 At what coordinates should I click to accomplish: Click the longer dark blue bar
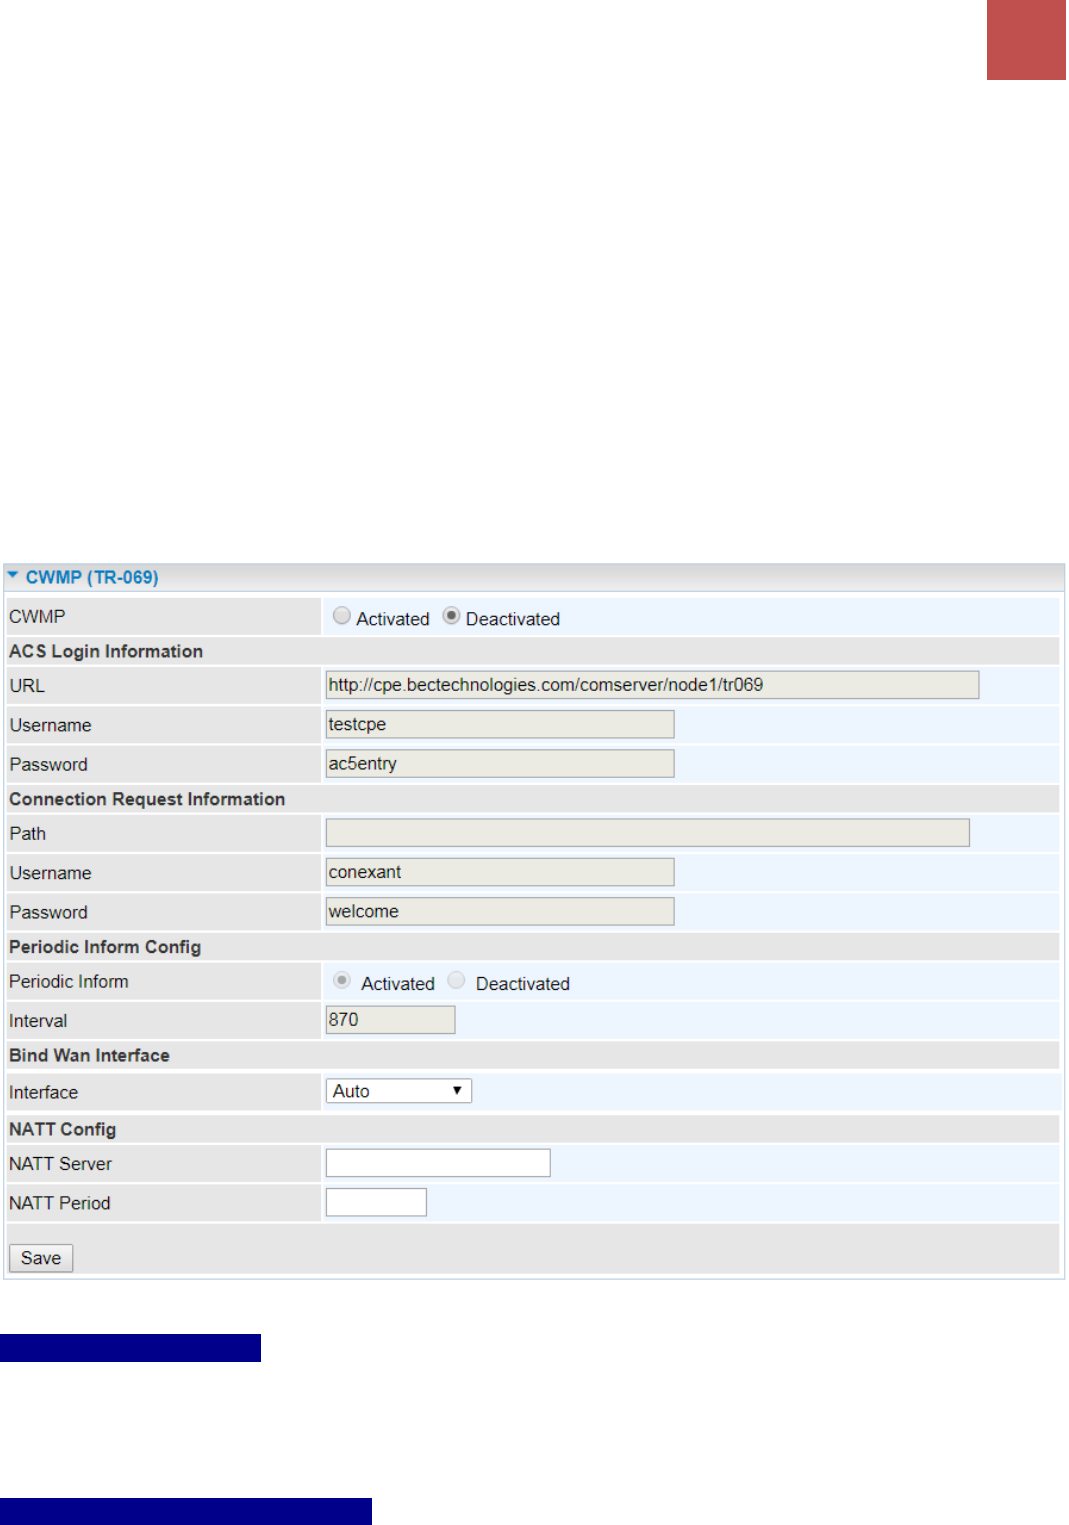[186, 1511]
